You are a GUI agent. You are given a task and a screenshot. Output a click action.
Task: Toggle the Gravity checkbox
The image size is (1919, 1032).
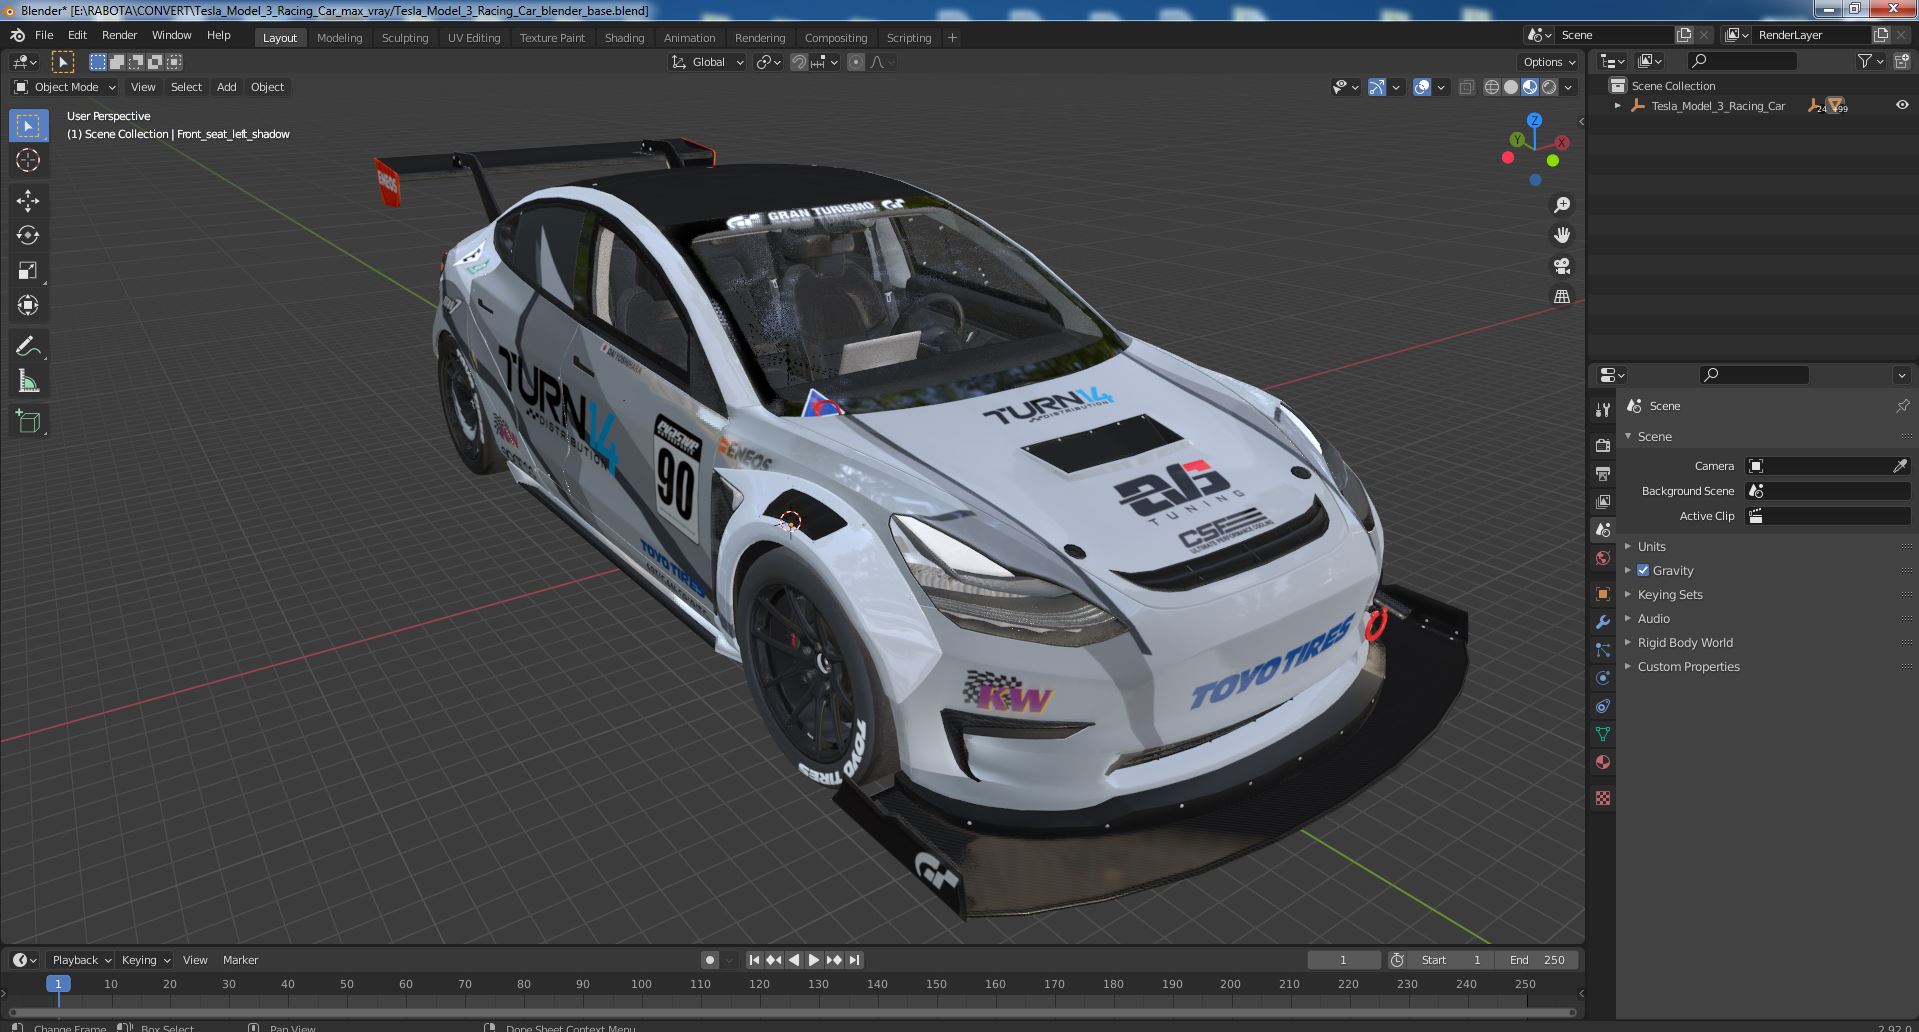tap(1643, 570)
